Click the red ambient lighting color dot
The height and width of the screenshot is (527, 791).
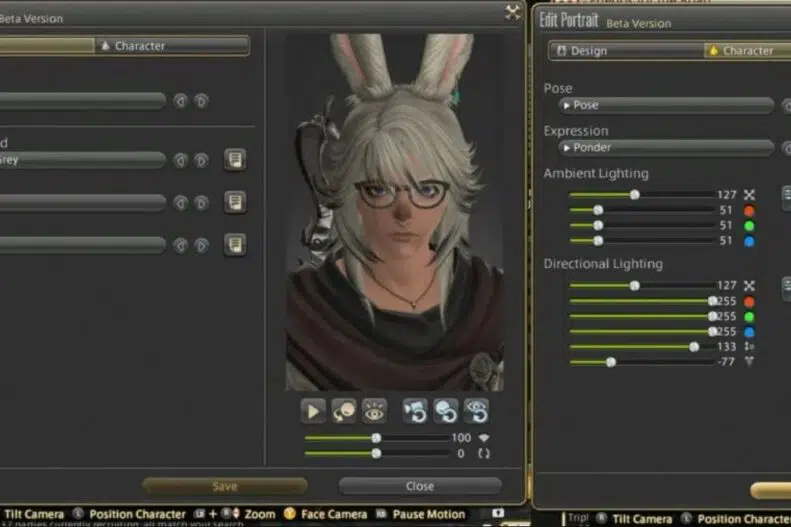tap(750, 211)
